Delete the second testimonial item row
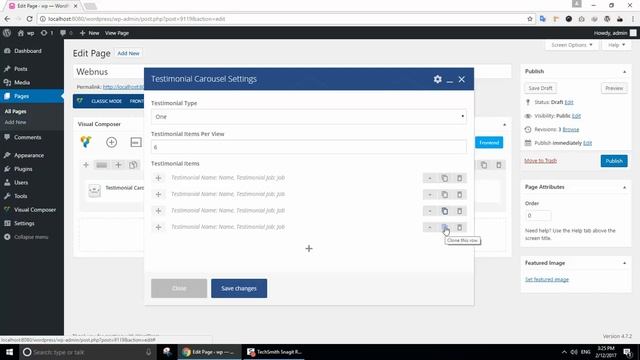 (460, 195)
